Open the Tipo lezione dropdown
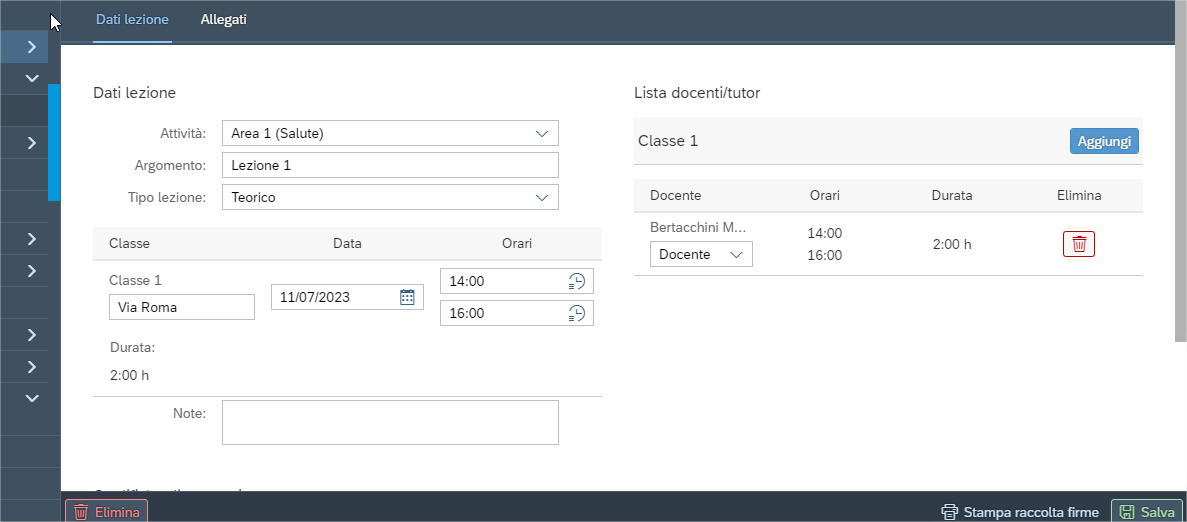The width and height of the screenshot is (1187, 522). (x=542, y=197)
